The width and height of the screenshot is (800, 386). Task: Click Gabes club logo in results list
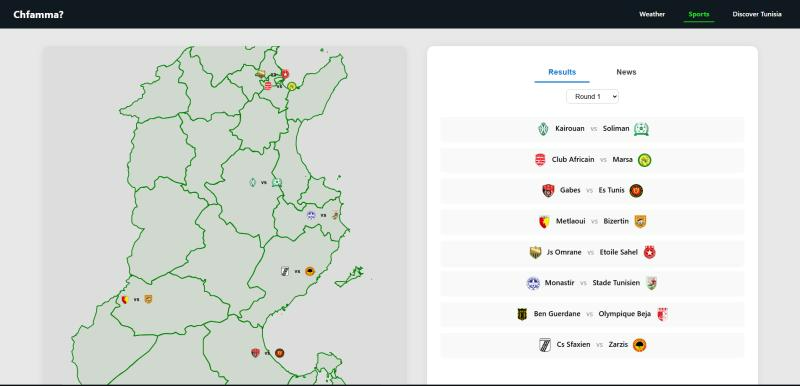[548, 191]
